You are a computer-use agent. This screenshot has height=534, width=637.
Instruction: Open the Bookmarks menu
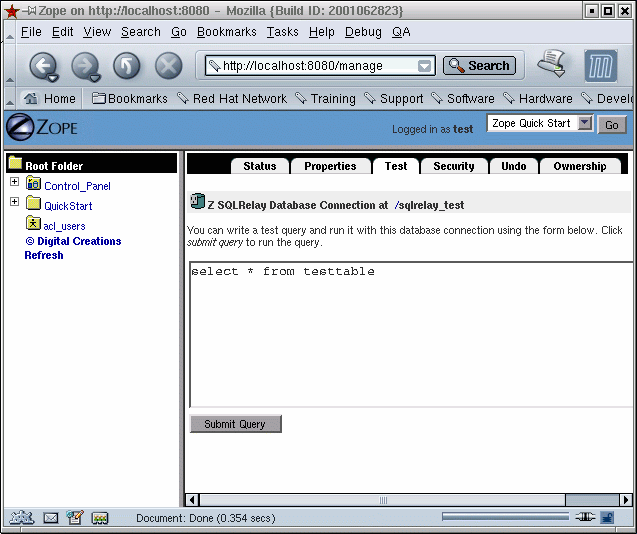tap(226, 32)
